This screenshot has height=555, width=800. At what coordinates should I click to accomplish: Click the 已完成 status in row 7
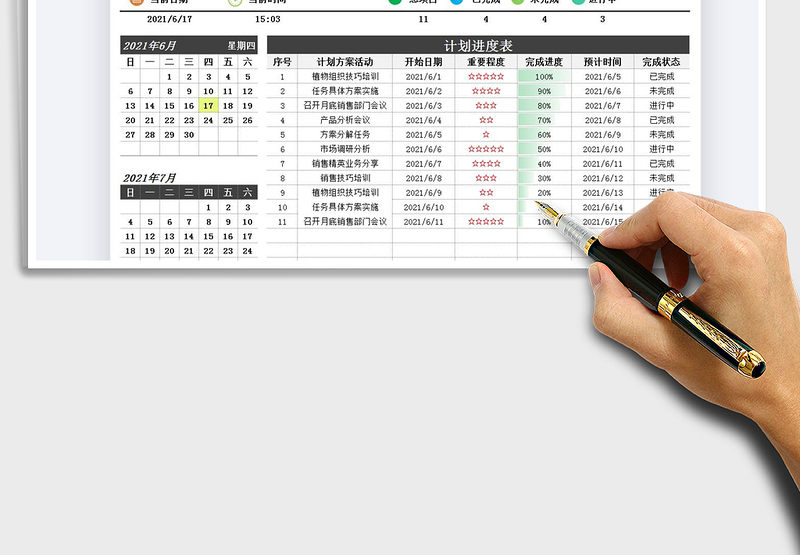click(x=661, y=164)
